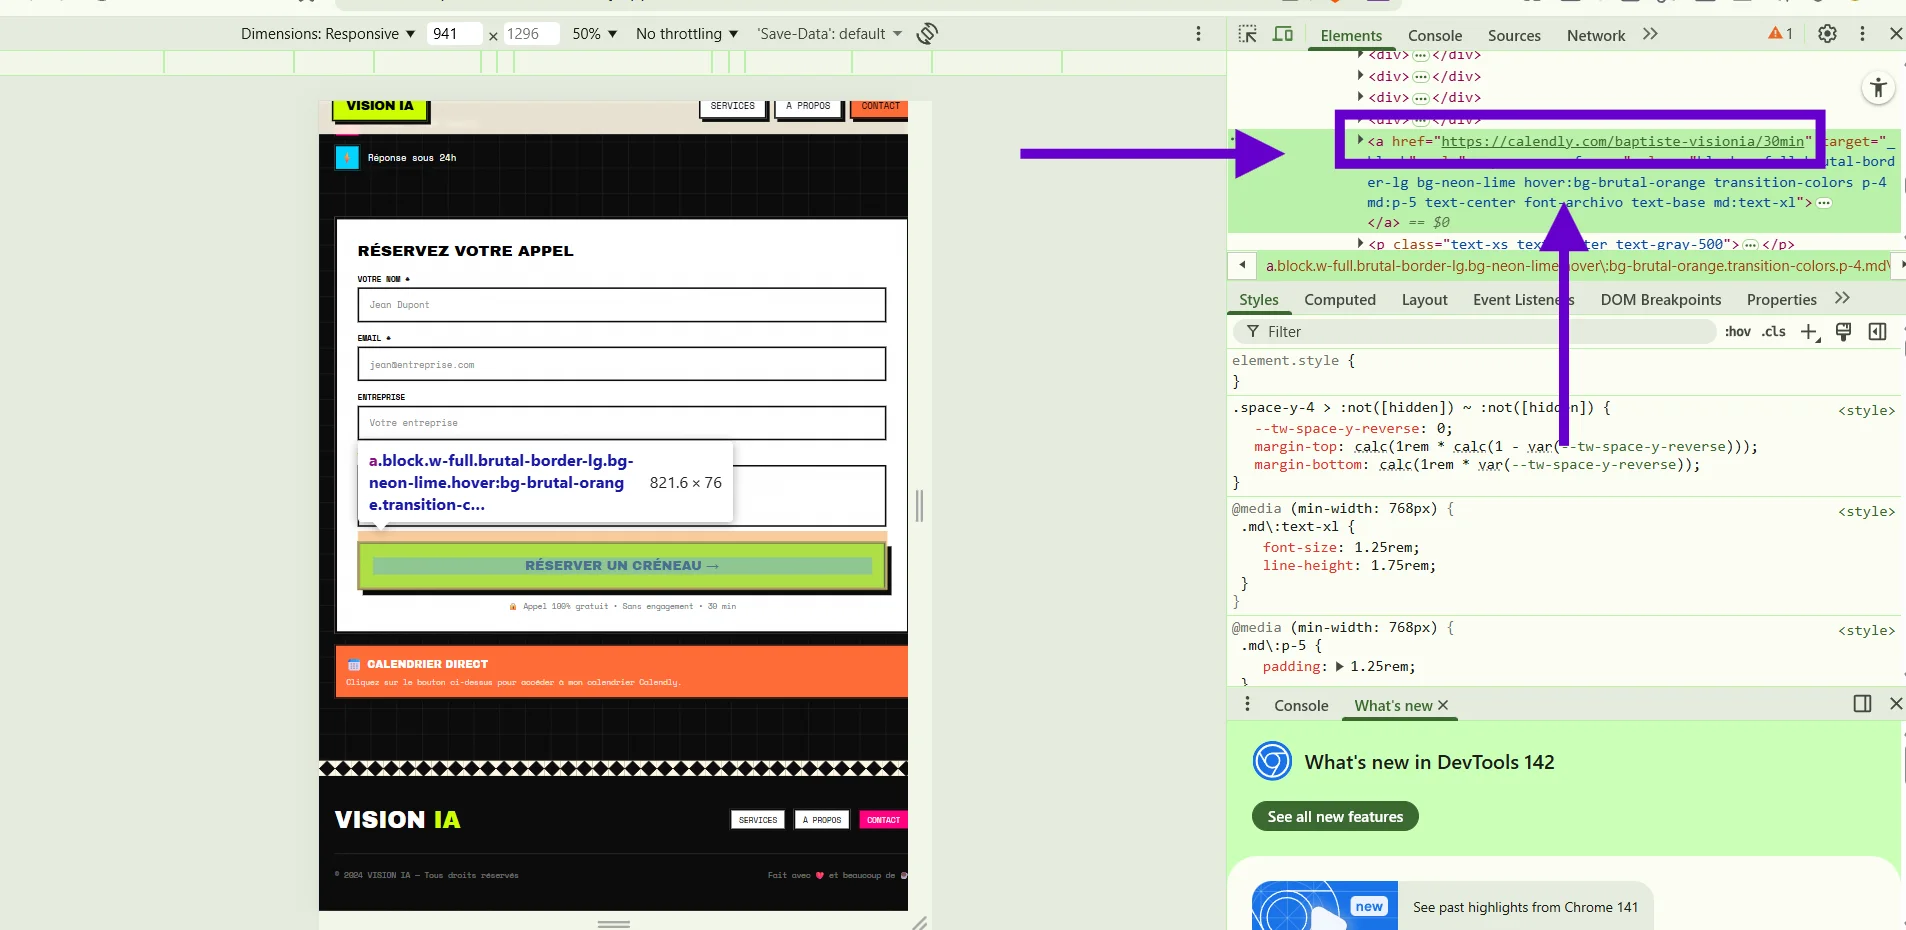Click A PROPOS in page header nav

[x=808, y=108]
